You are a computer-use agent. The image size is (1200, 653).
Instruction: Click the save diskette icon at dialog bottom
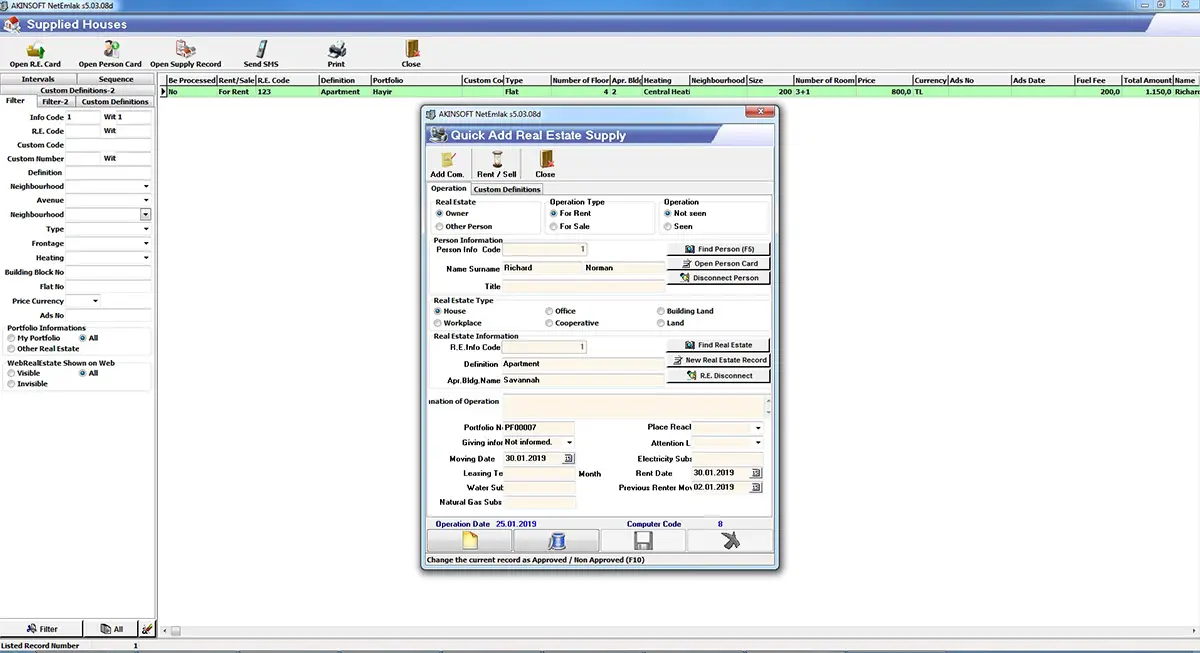643,540
